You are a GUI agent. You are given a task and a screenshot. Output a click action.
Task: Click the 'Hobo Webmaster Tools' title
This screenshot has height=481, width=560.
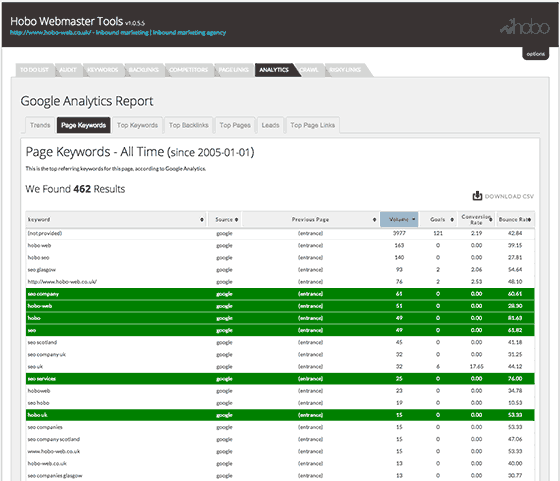[x=66, y=21]
